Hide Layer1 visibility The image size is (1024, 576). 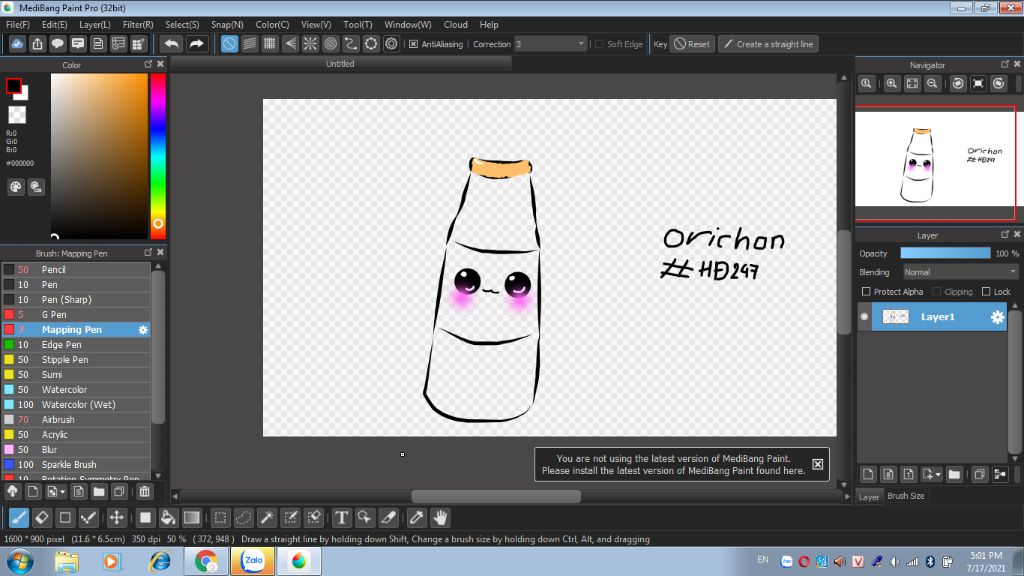(864, 317)
